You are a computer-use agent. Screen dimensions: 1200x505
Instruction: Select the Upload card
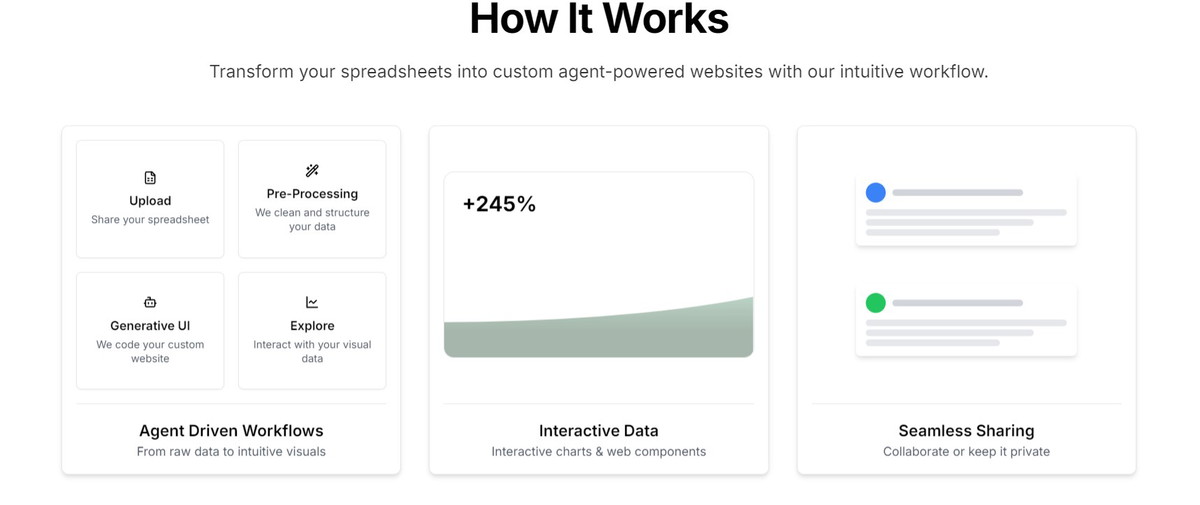(150, 199)
